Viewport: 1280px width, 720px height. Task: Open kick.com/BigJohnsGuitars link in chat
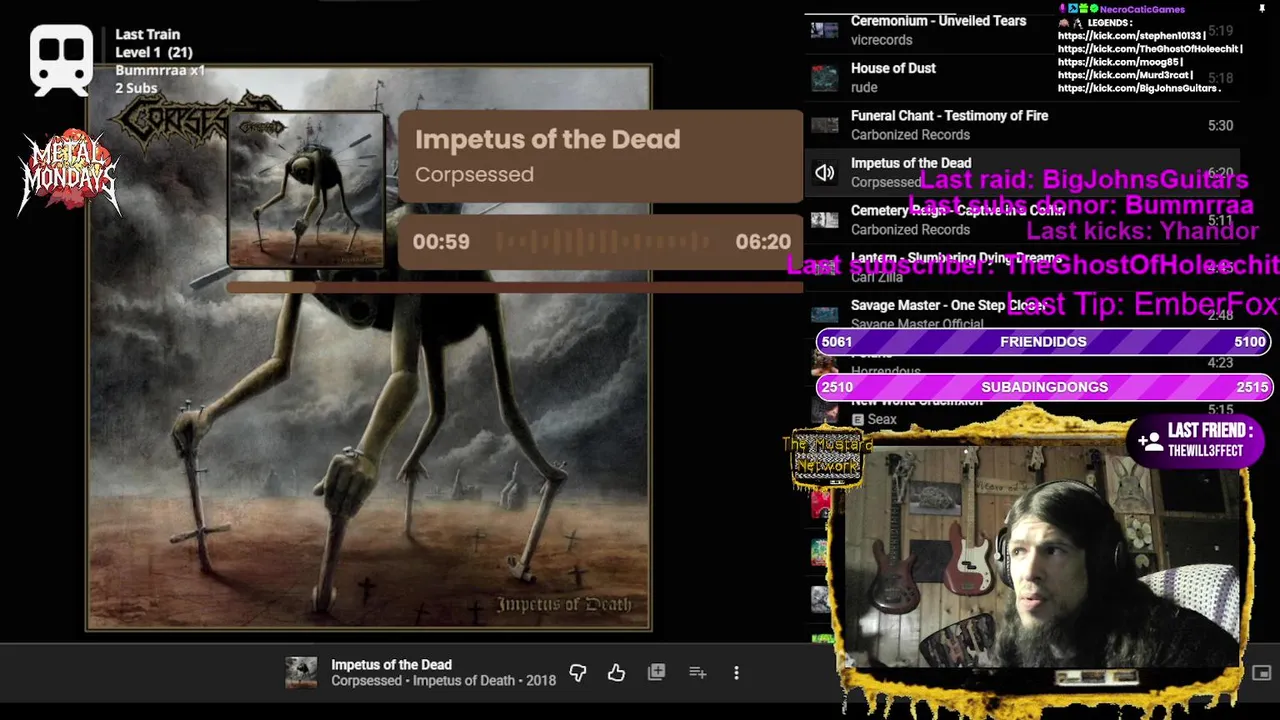tap(1138, 88)
